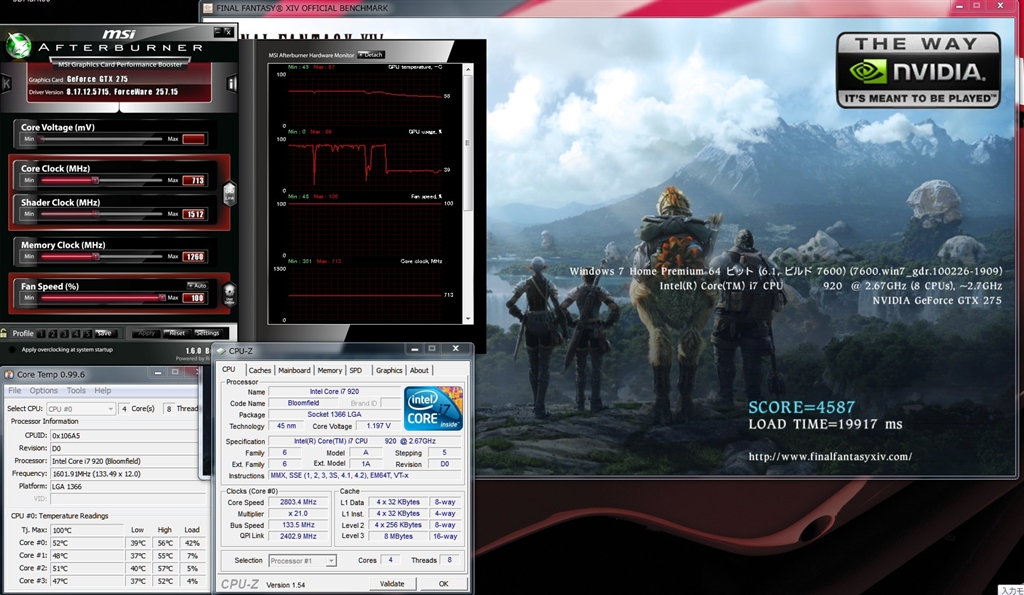Toggle the fan speed Auto button

[194, 285]
